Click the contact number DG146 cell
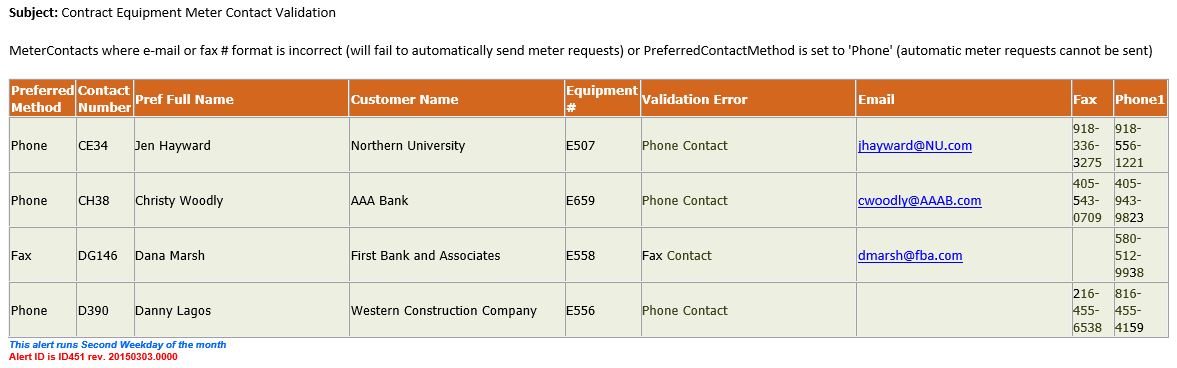 [104, 255]
